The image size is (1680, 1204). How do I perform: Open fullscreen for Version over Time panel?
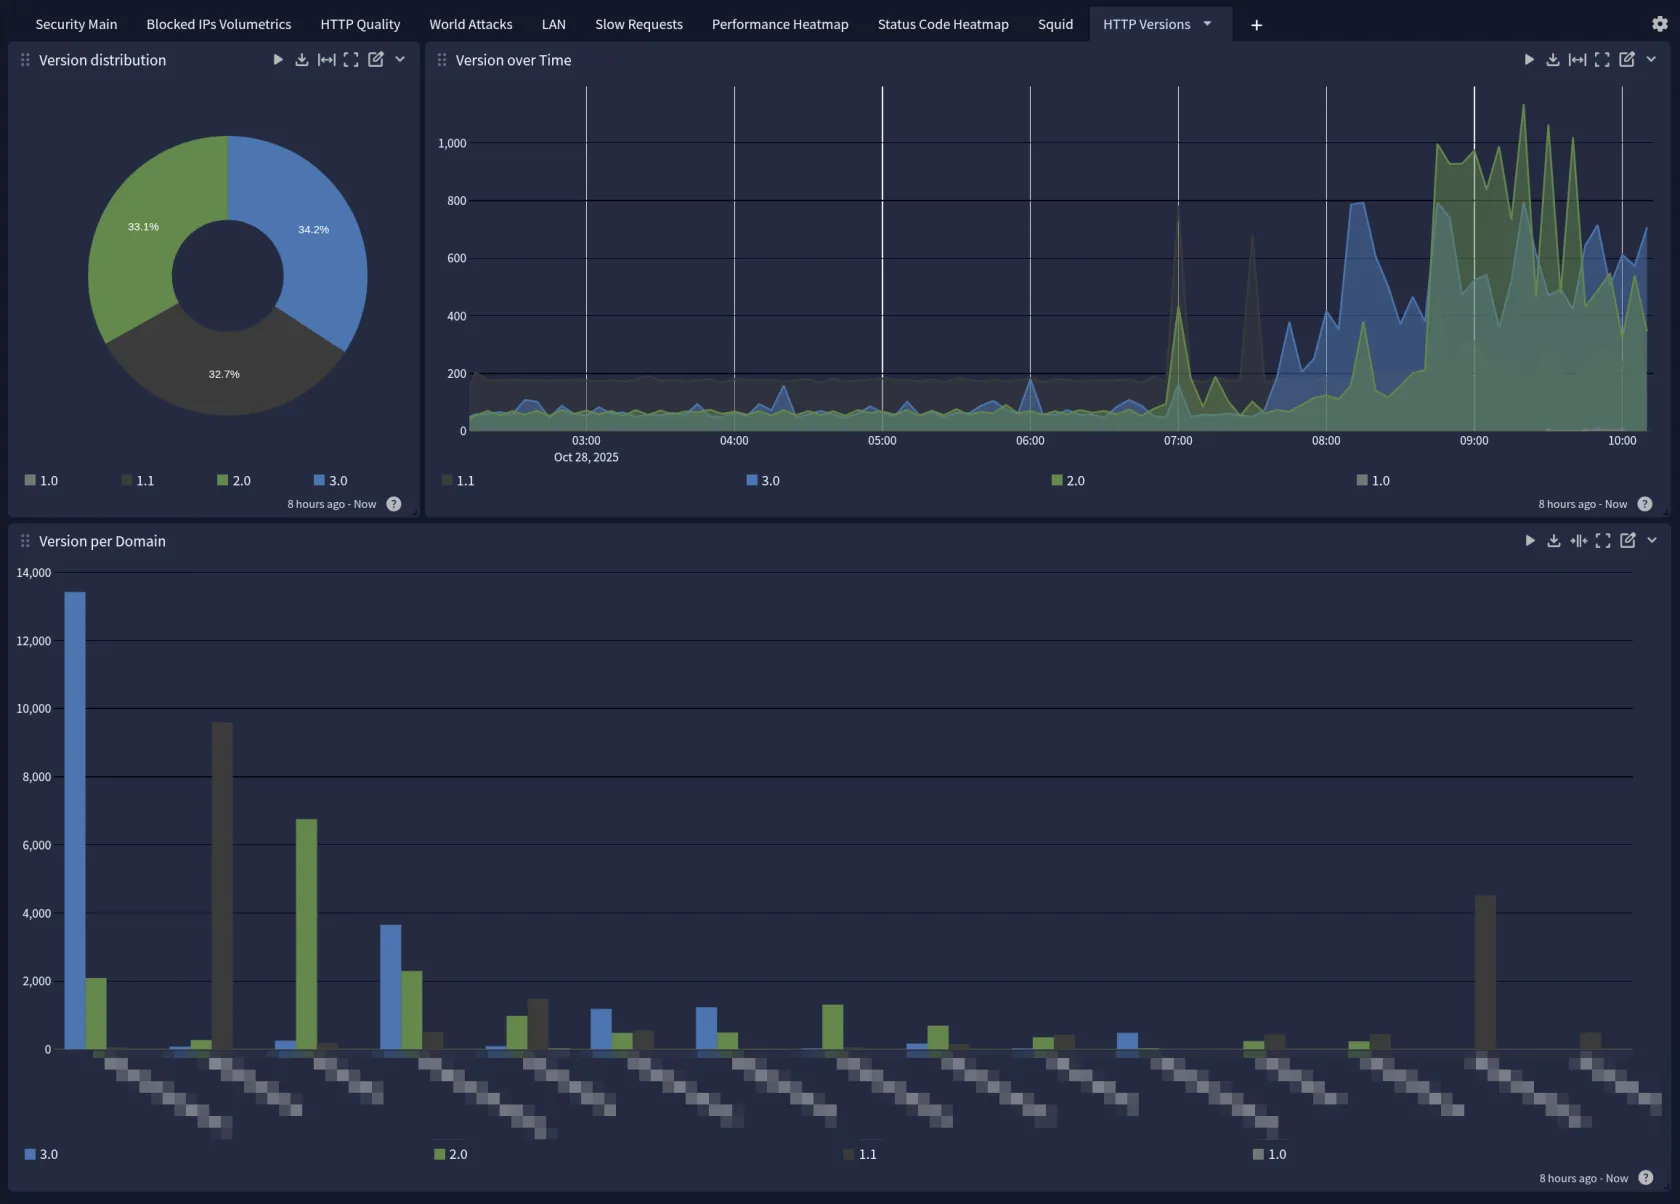1602,60
